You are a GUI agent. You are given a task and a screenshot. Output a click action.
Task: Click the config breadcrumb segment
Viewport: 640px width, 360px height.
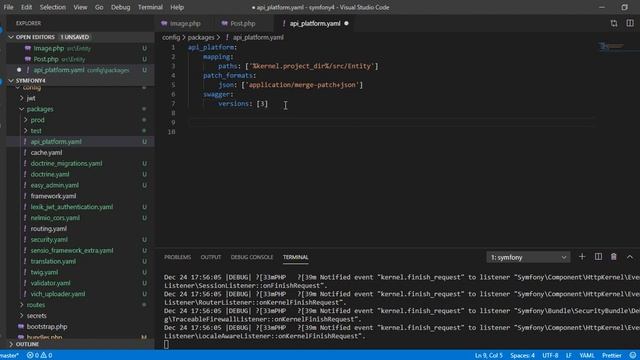click(171, 38)
